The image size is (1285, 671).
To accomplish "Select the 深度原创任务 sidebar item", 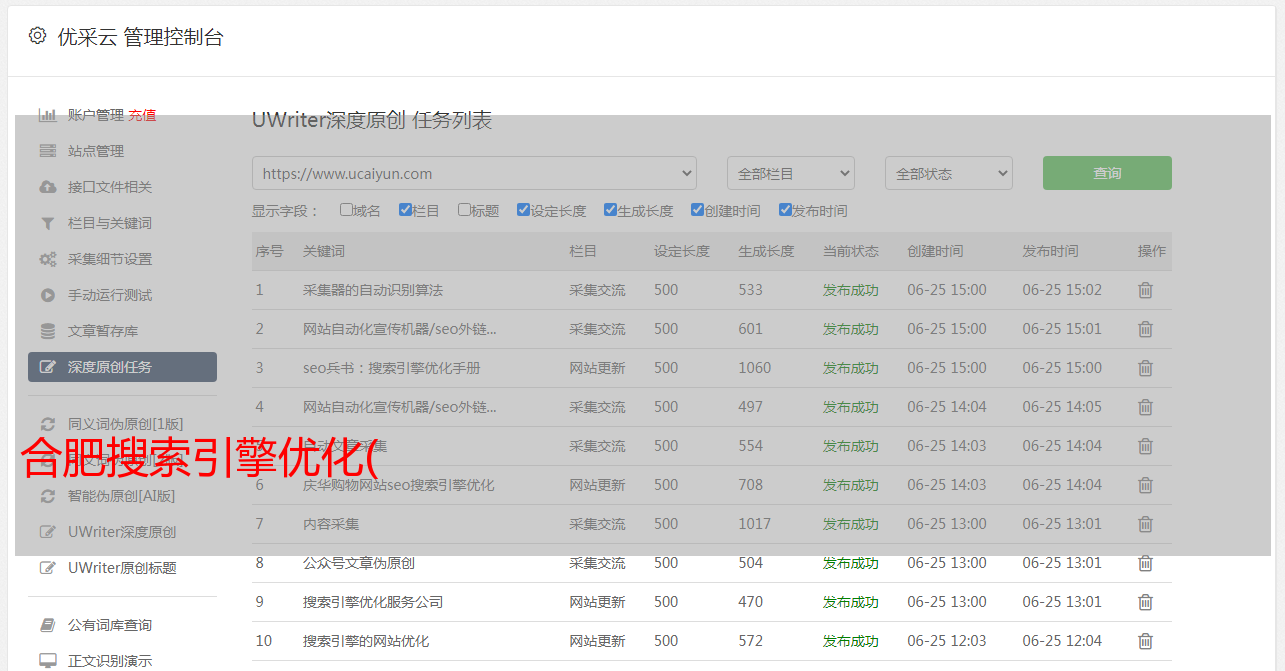I will (122, 367).
